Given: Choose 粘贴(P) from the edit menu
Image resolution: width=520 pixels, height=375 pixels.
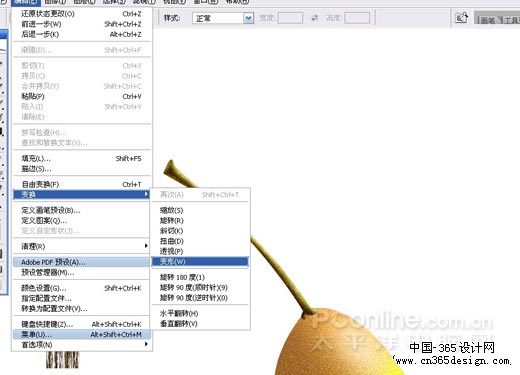Looking at the screenshot, I should pyautogui.click(x=82, y=96).
